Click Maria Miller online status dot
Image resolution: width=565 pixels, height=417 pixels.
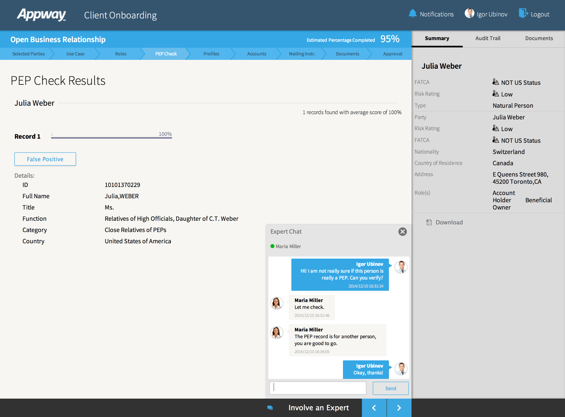point(272,246)
